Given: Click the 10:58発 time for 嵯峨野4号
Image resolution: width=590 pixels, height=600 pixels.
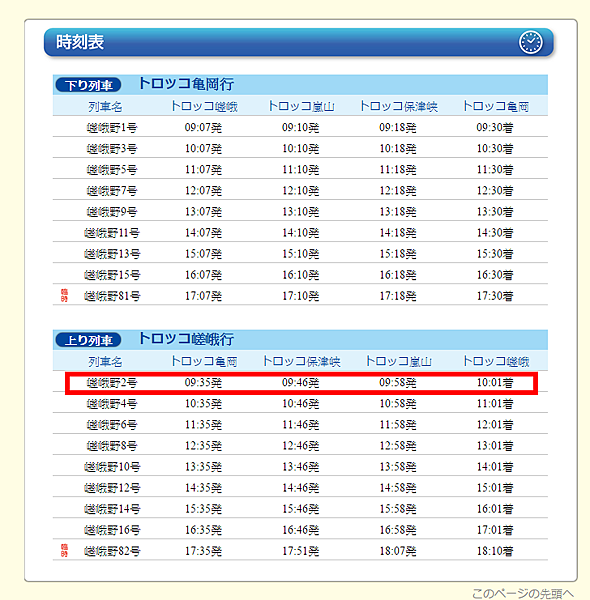Looking at the screenshot, I should [x=398, y=404].
